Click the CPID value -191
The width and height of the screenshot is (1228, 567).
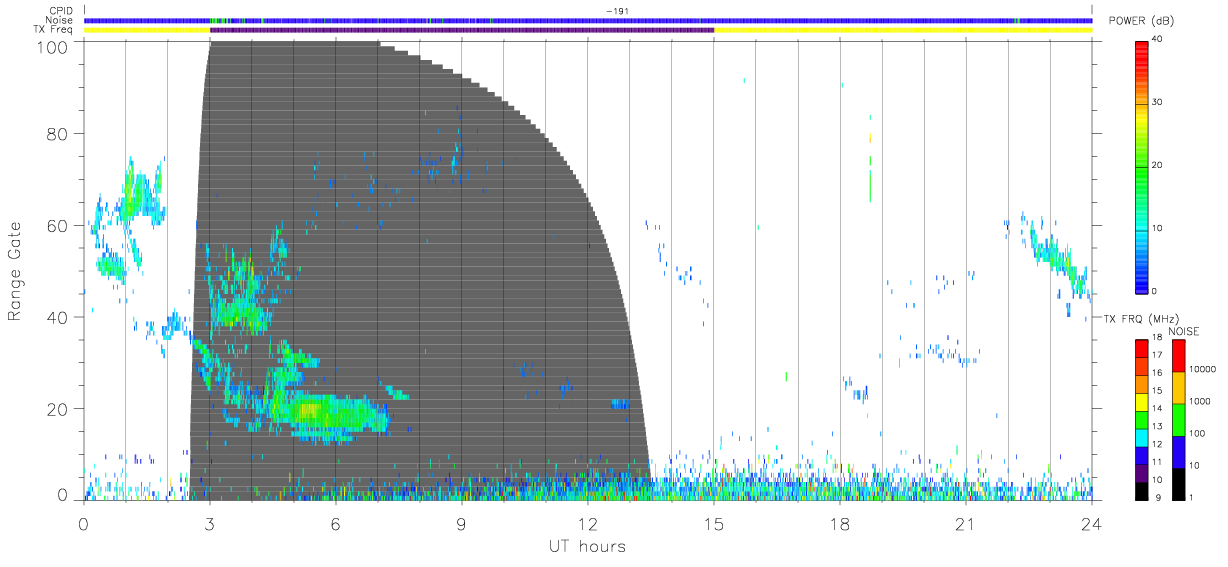coord(617,11)
